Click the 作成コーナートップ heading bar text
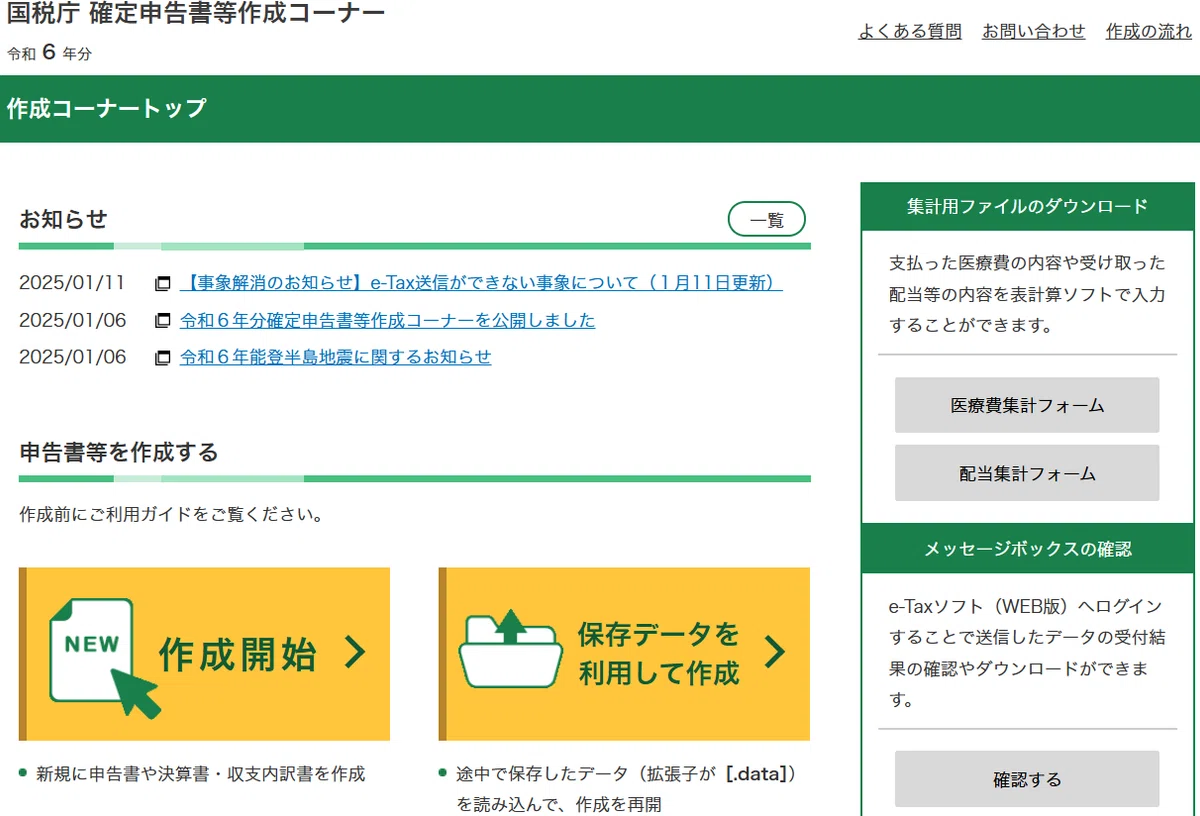This screenshot has height=816, width=1200. [107, 108]
